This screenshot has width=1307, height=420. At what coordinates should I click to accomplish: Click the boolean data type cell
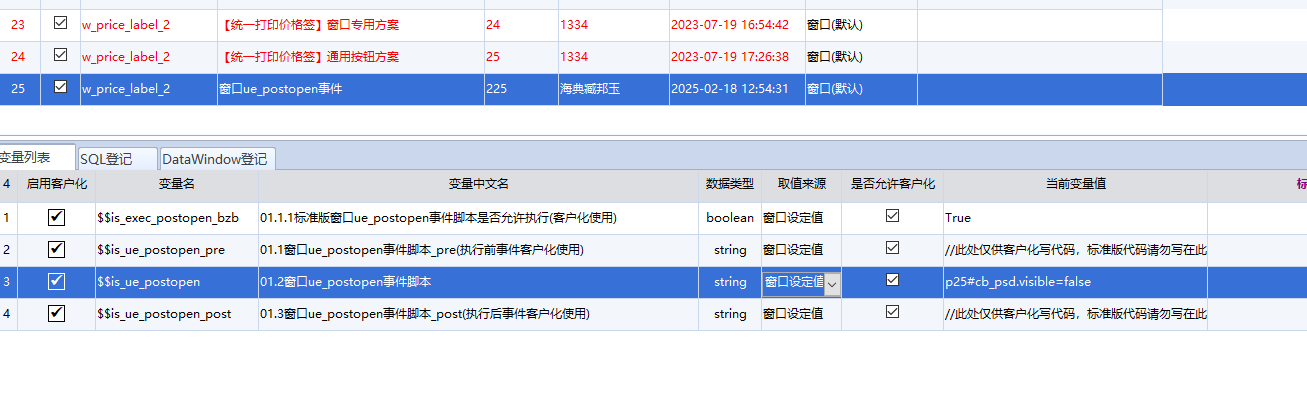coord(730,218)
